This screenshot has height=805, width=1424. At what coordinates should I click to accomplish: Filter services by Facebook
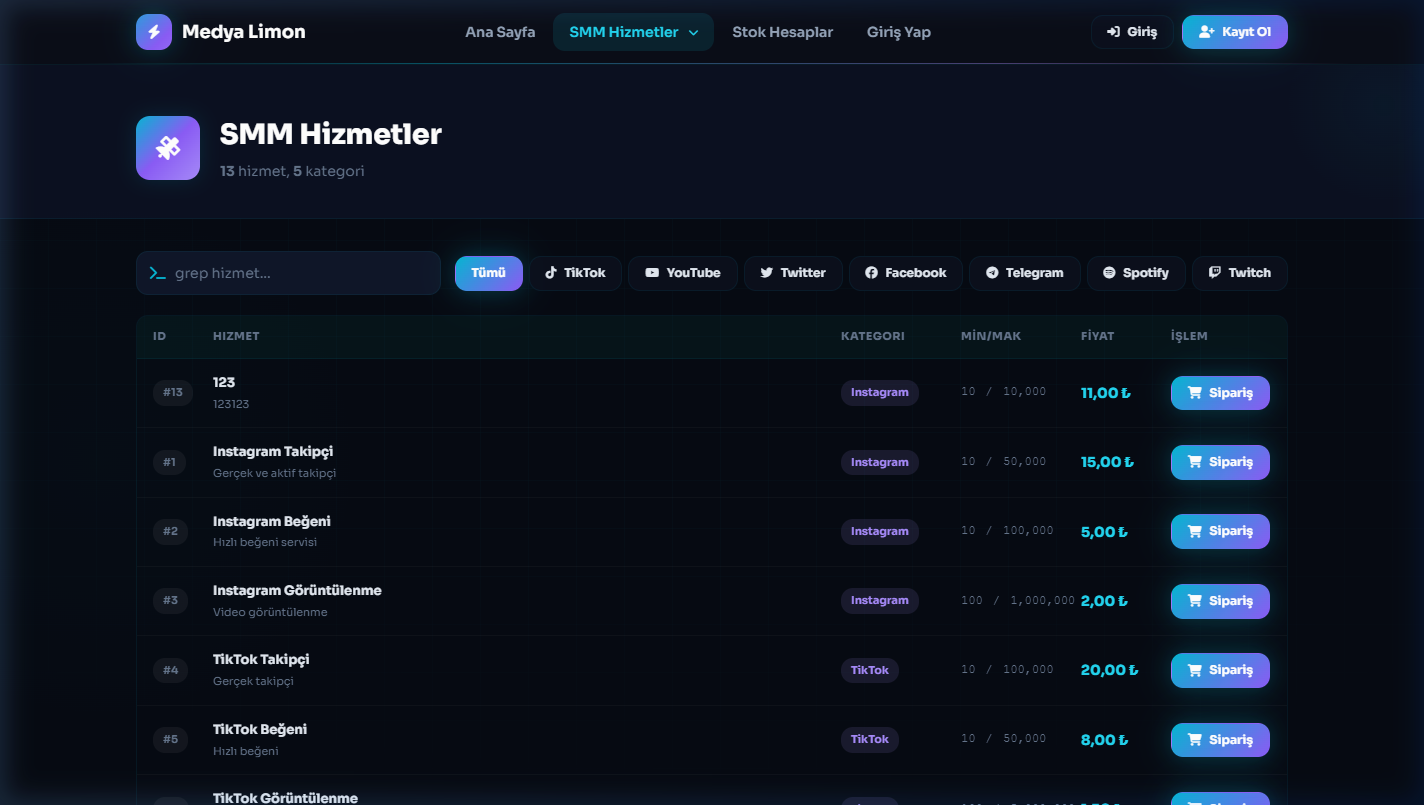(x=906, y=273)
